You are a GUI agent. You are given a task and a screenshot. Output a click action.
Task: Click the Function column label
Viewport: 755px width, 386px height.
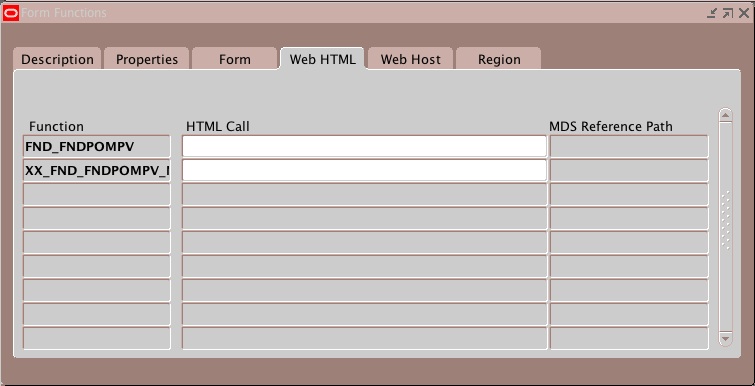pos(56,127)
